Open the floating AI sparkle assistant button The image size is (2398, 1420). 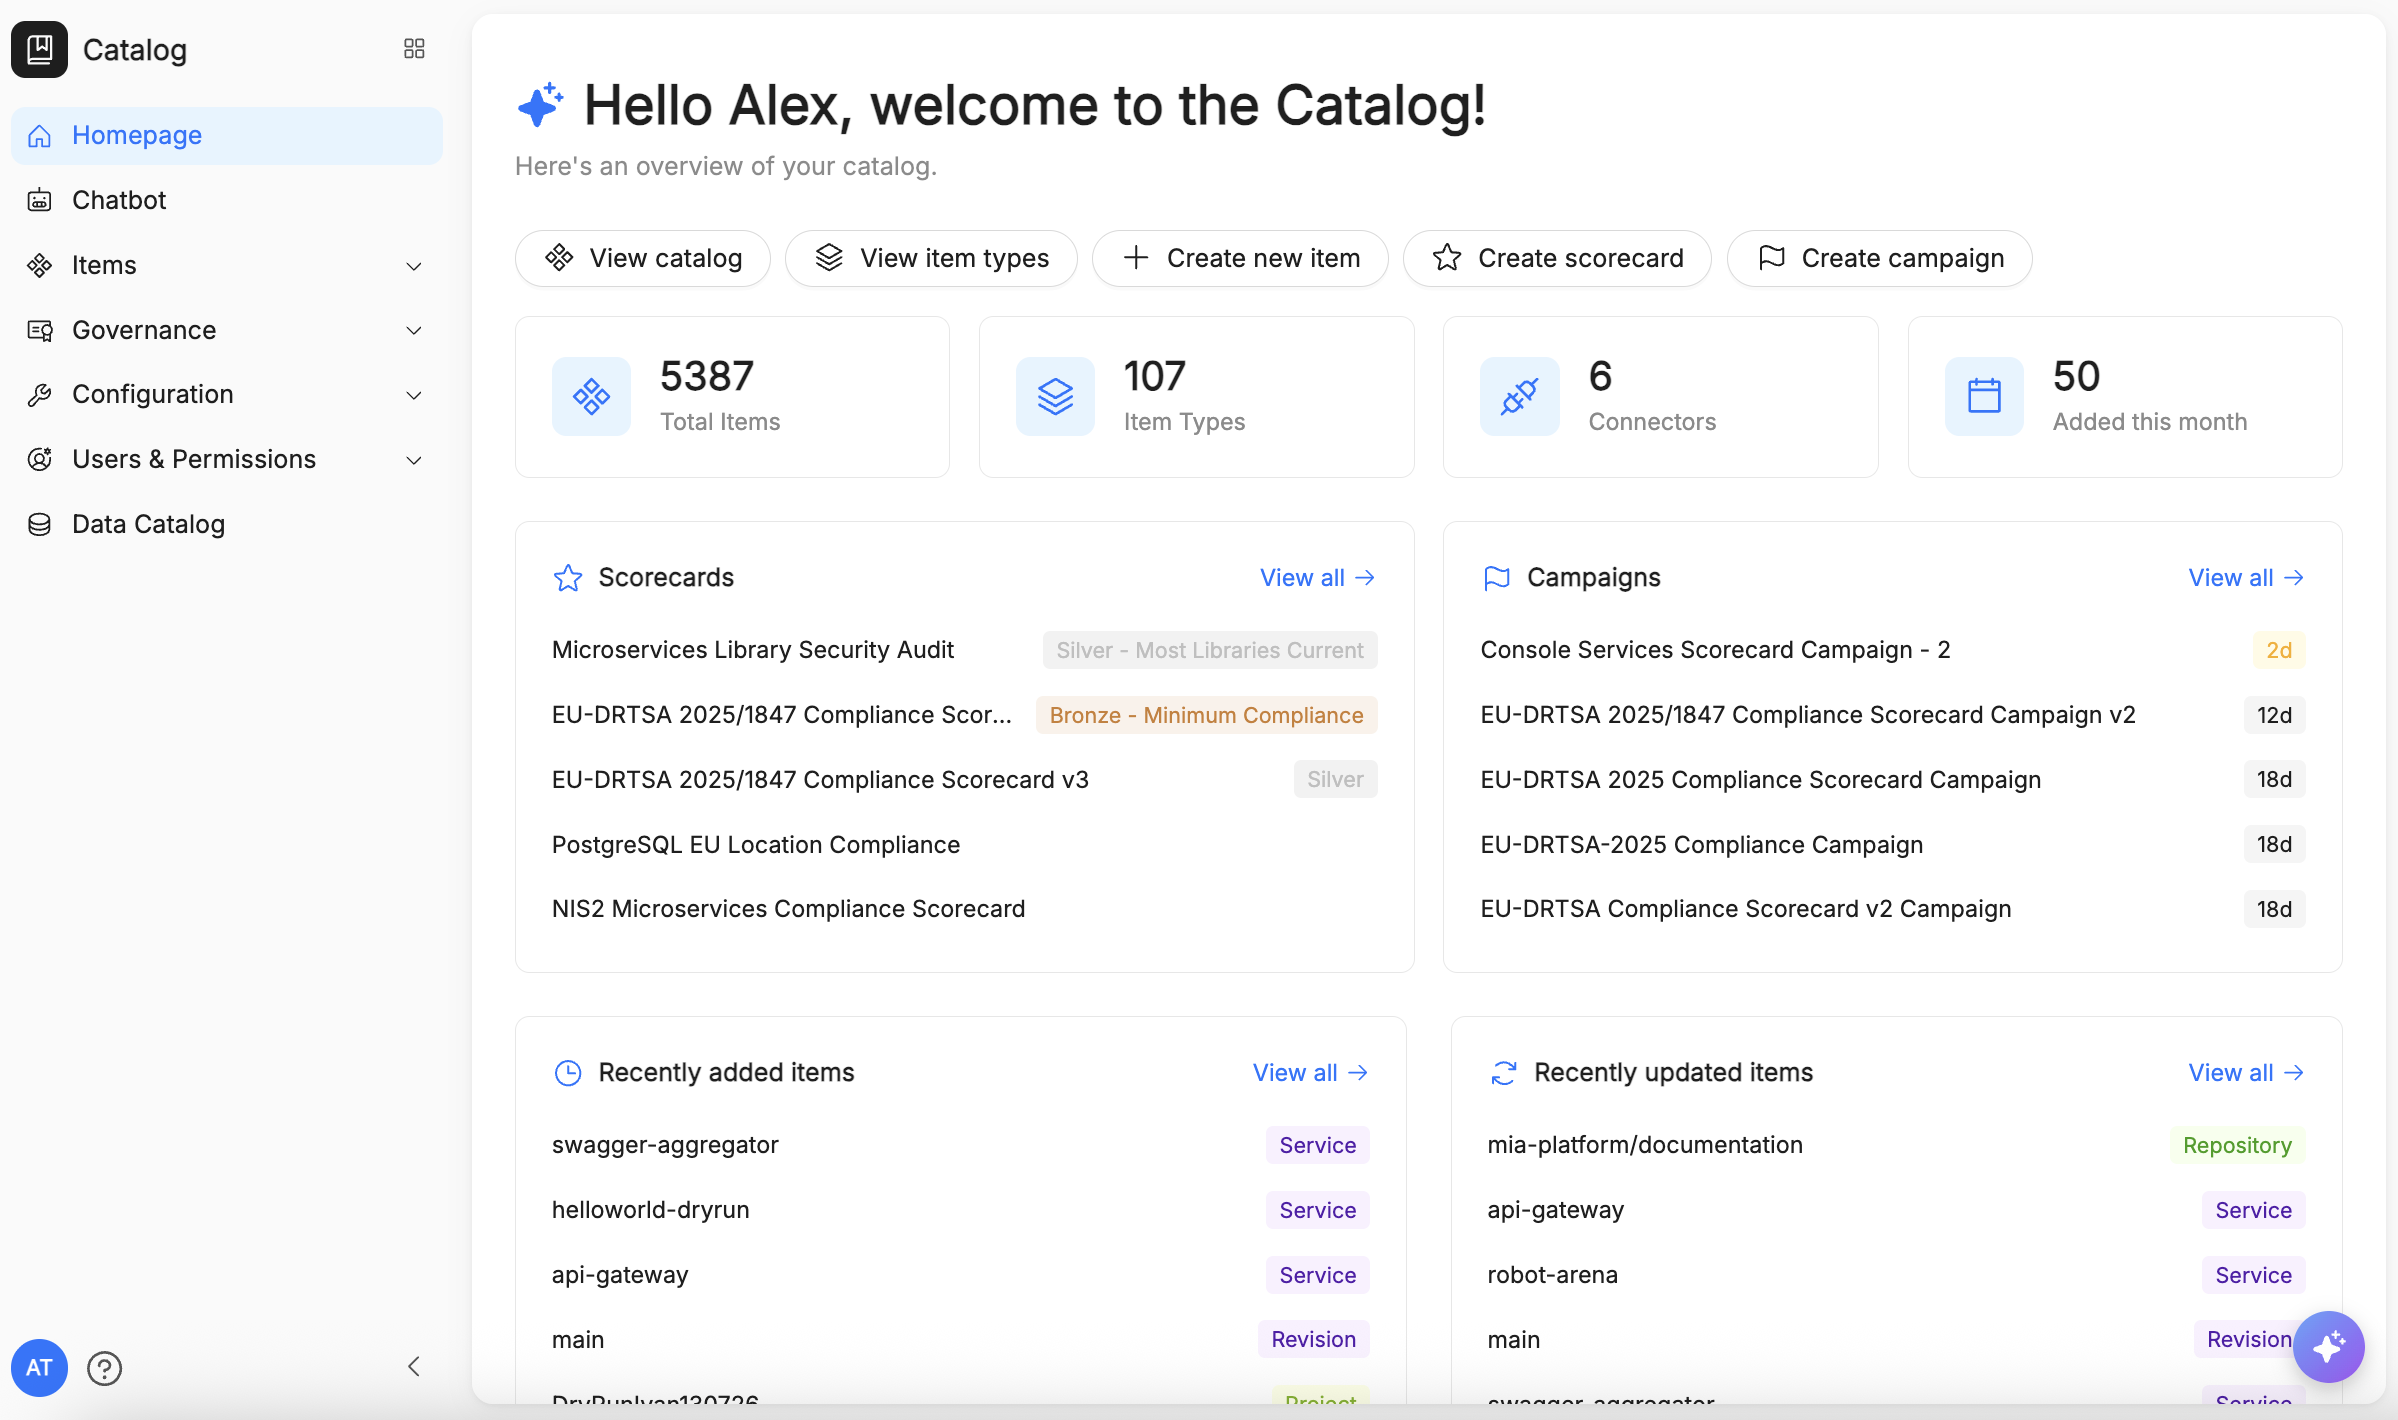tap(2328, 1347)
